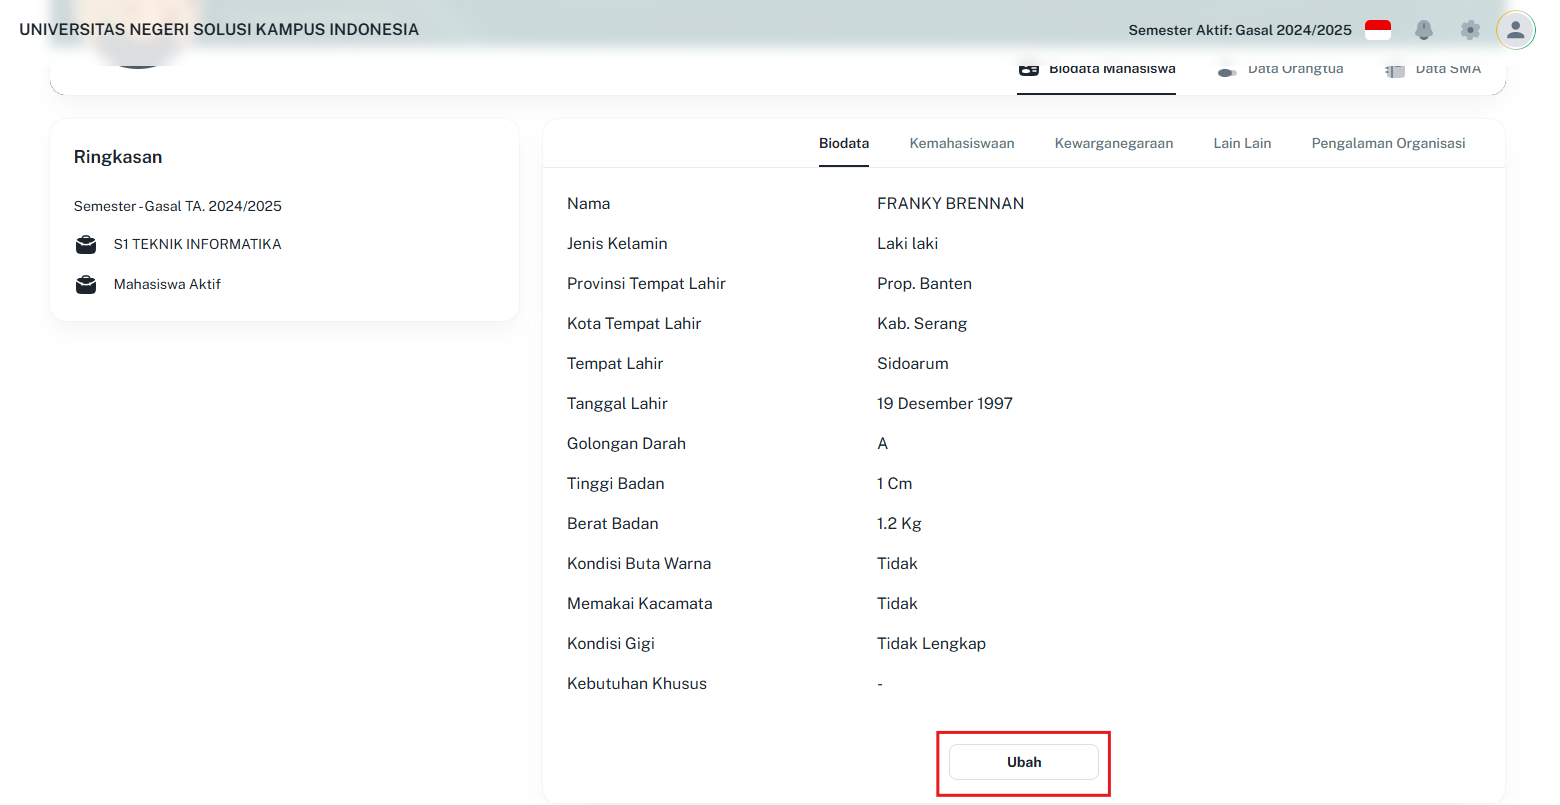Stay on the Biodata tab
The width and height of the screenshot is (1560, 805).
pos(844,143)
